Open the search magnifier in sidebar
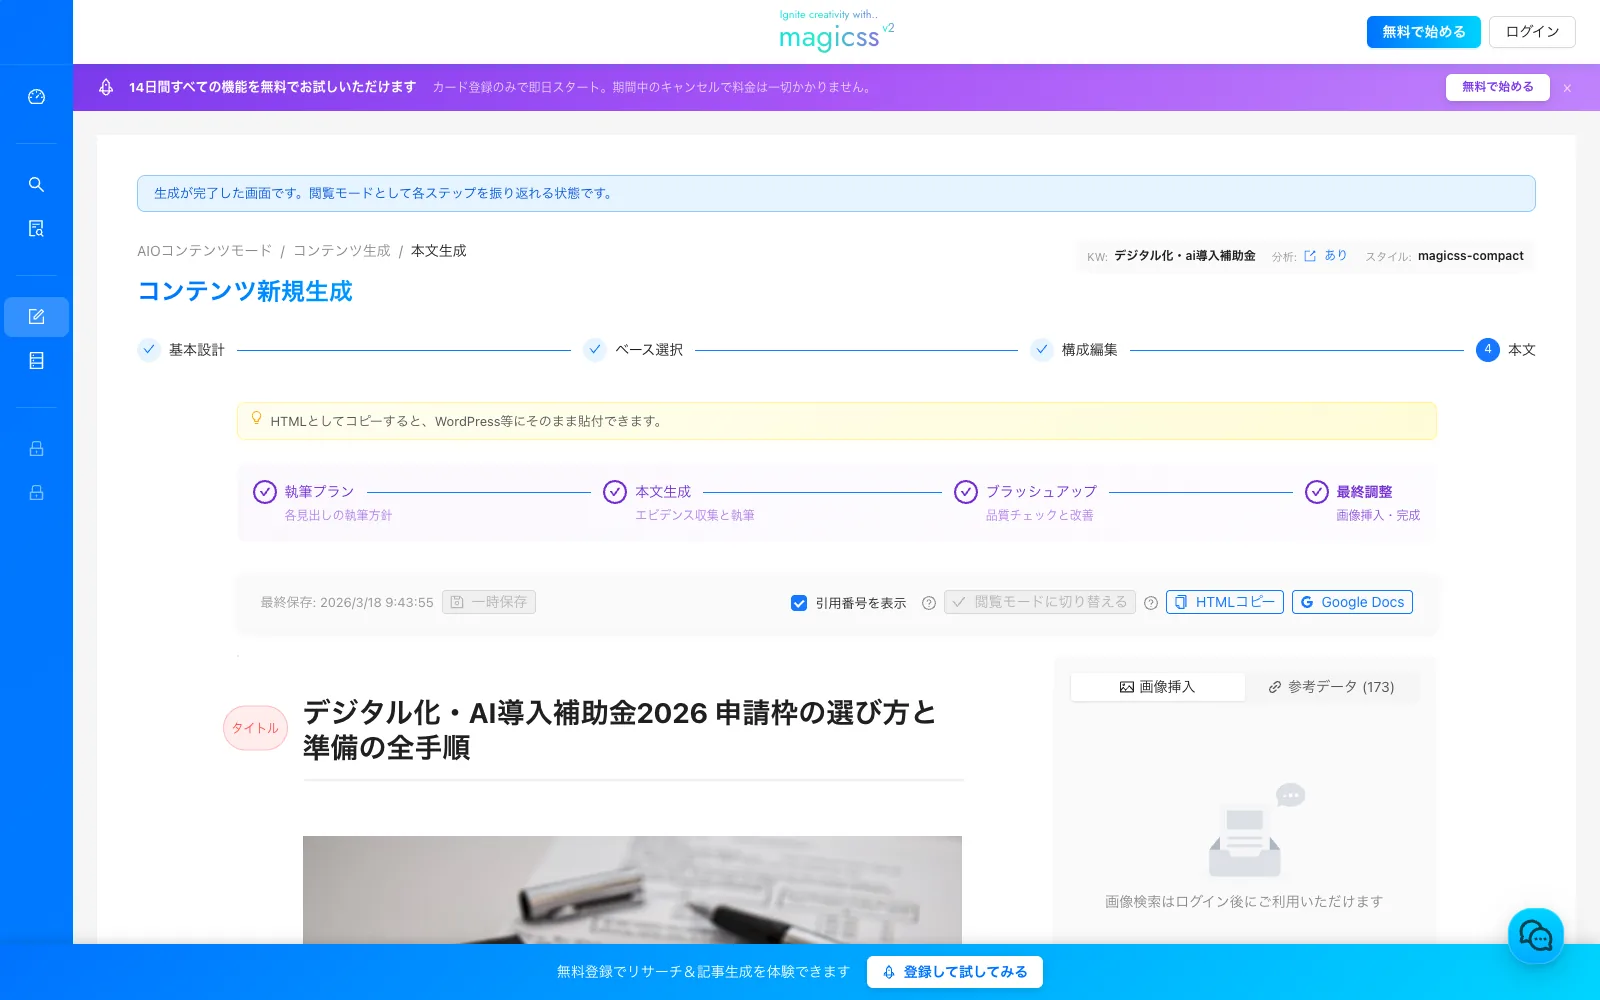The width and height of the screenshot is (1600, 1000). (36, 185)
